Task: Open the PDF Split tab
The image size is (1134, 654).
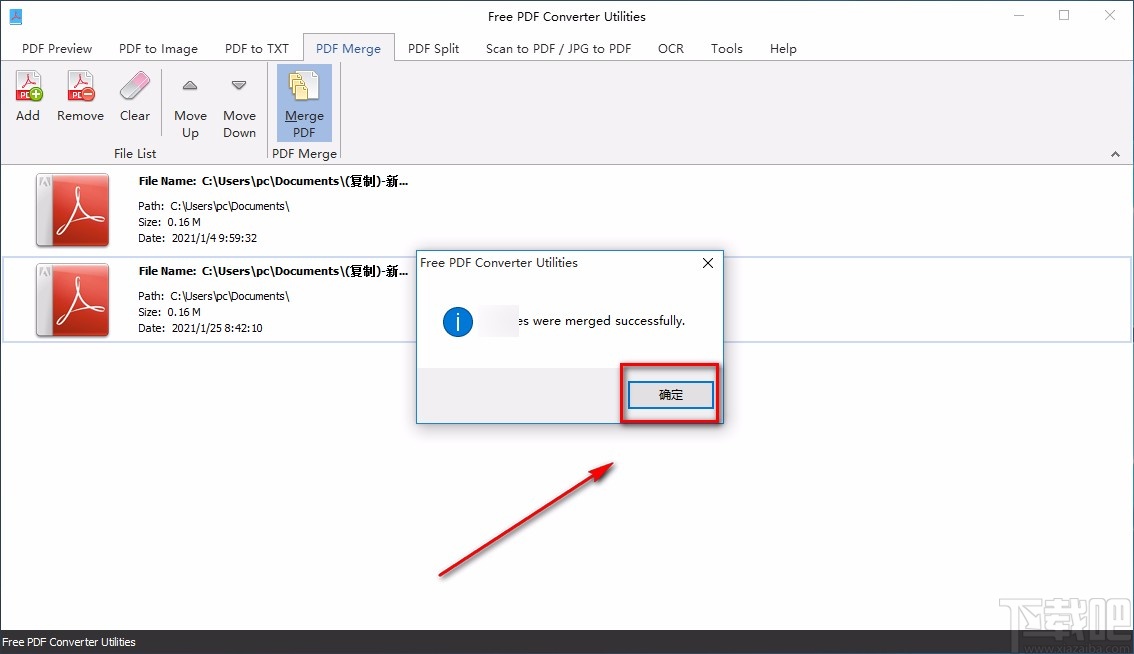Action: pyautogui.click(x=433, y=48)
